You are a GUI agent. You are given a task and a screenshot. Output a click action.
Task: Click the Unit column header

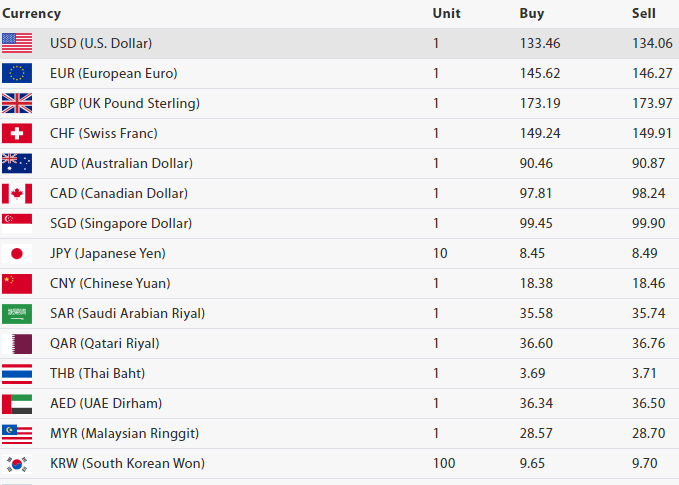click(446, 14)
